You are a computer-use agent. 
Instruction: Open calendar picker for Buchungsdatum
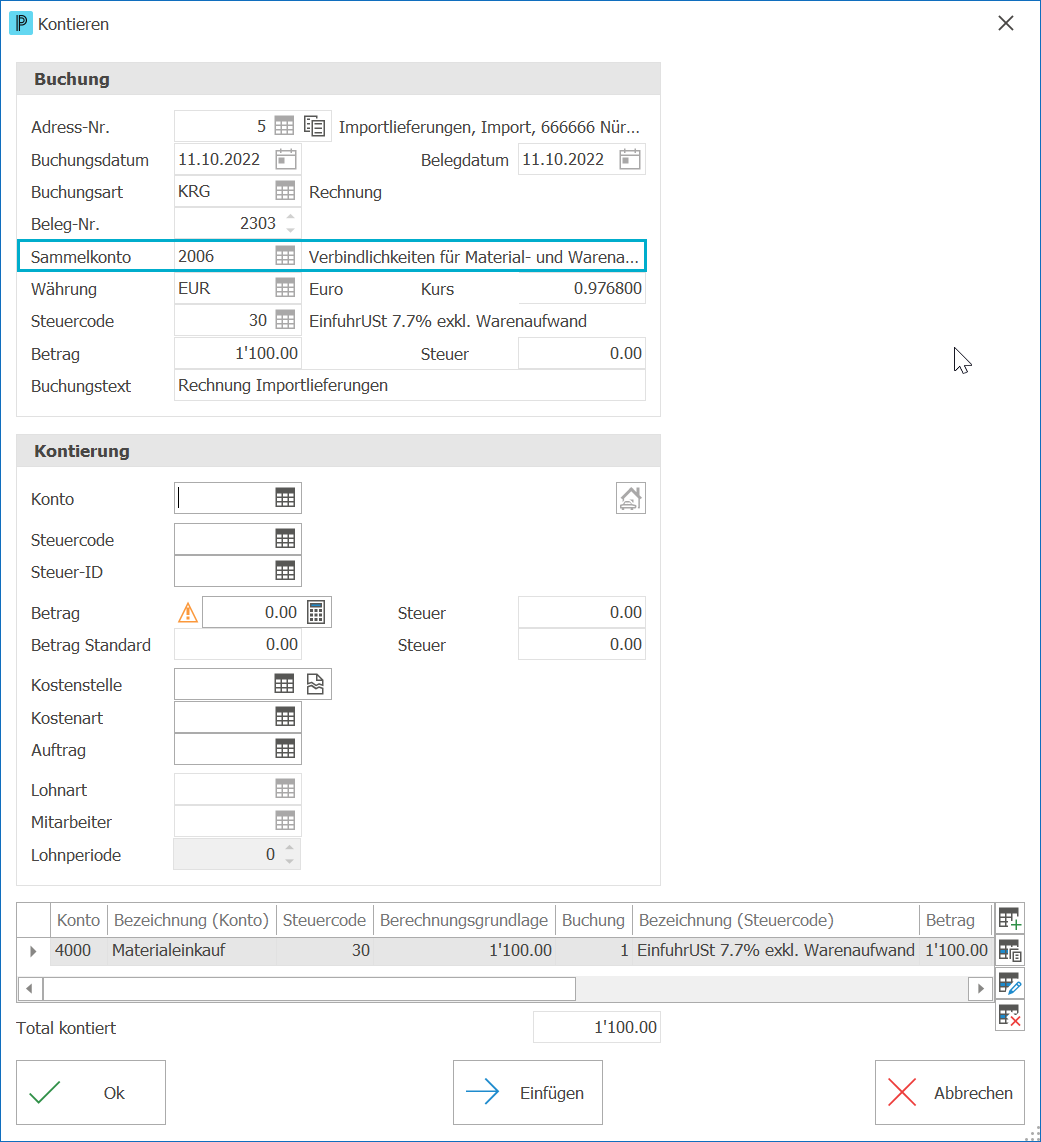pos(286,160)
